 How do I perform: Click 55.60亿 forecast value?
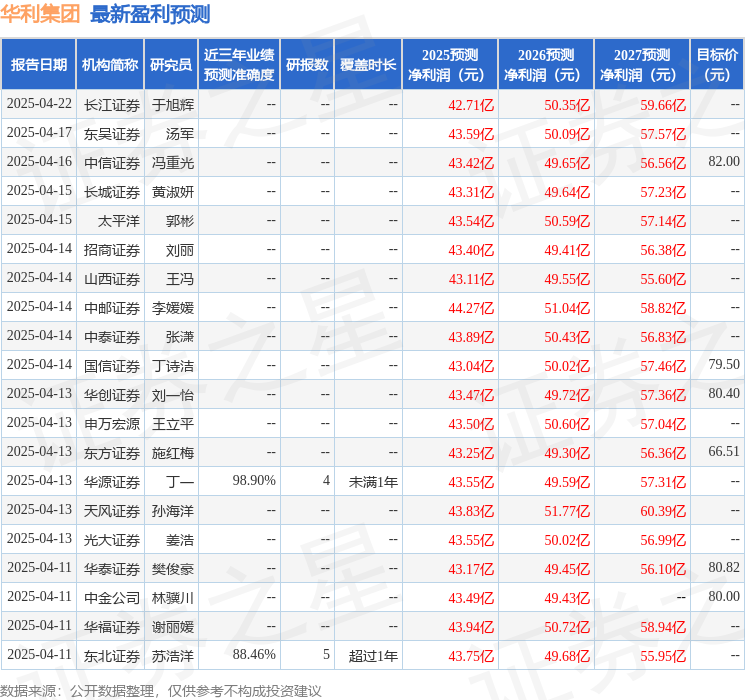pyautogui.click(x=663, y=279)
